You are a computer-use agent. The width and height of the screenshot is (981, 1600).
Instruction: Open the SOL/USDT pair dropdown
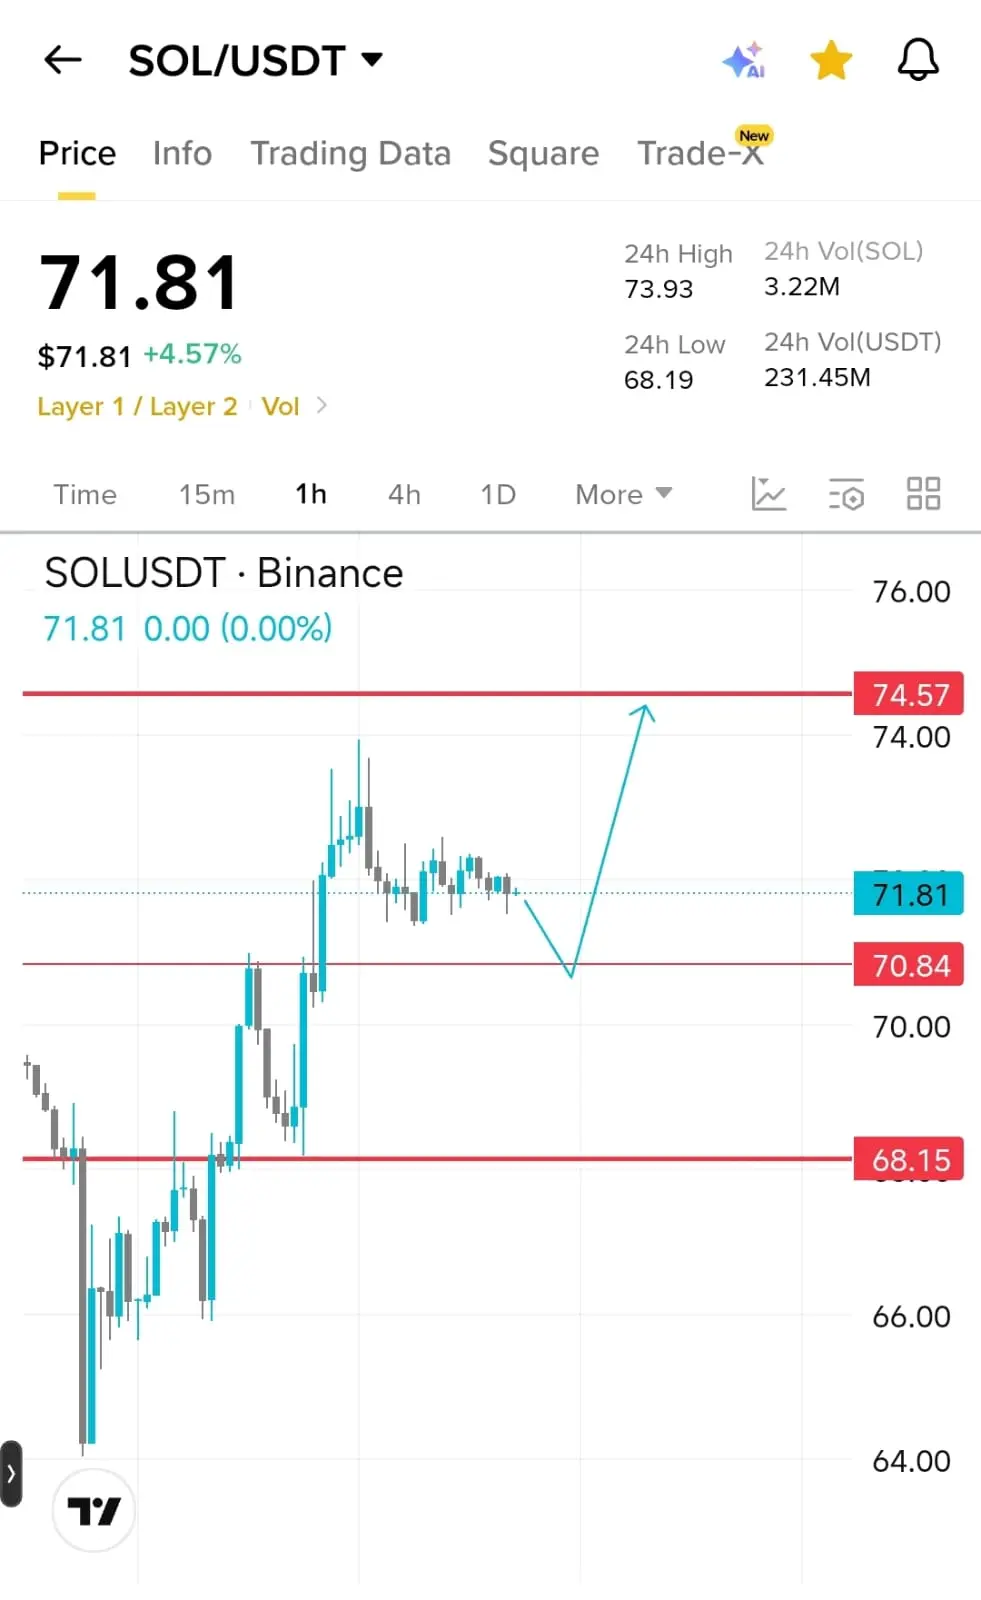tap(256, 61)
